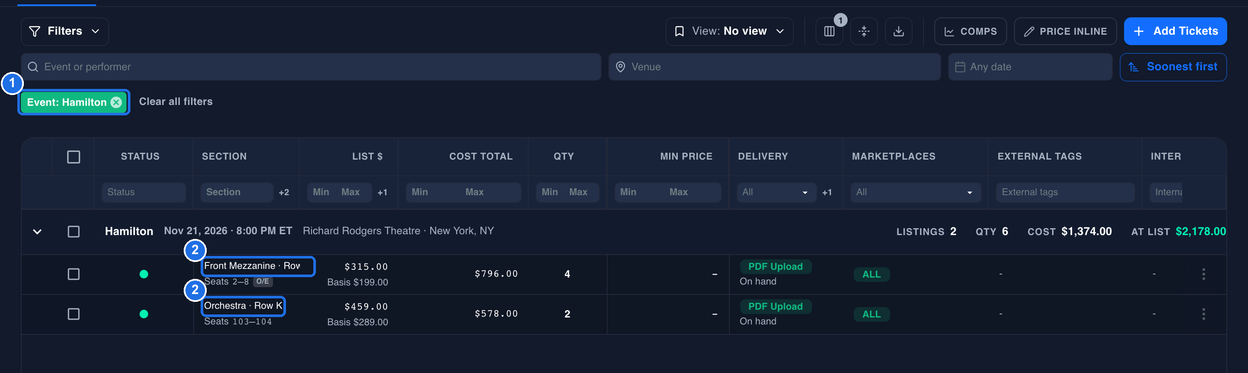This screenshot has height=373, width=1248.
Task: Open the Orchestra row options menu
Action: (x=1203, y=314)
